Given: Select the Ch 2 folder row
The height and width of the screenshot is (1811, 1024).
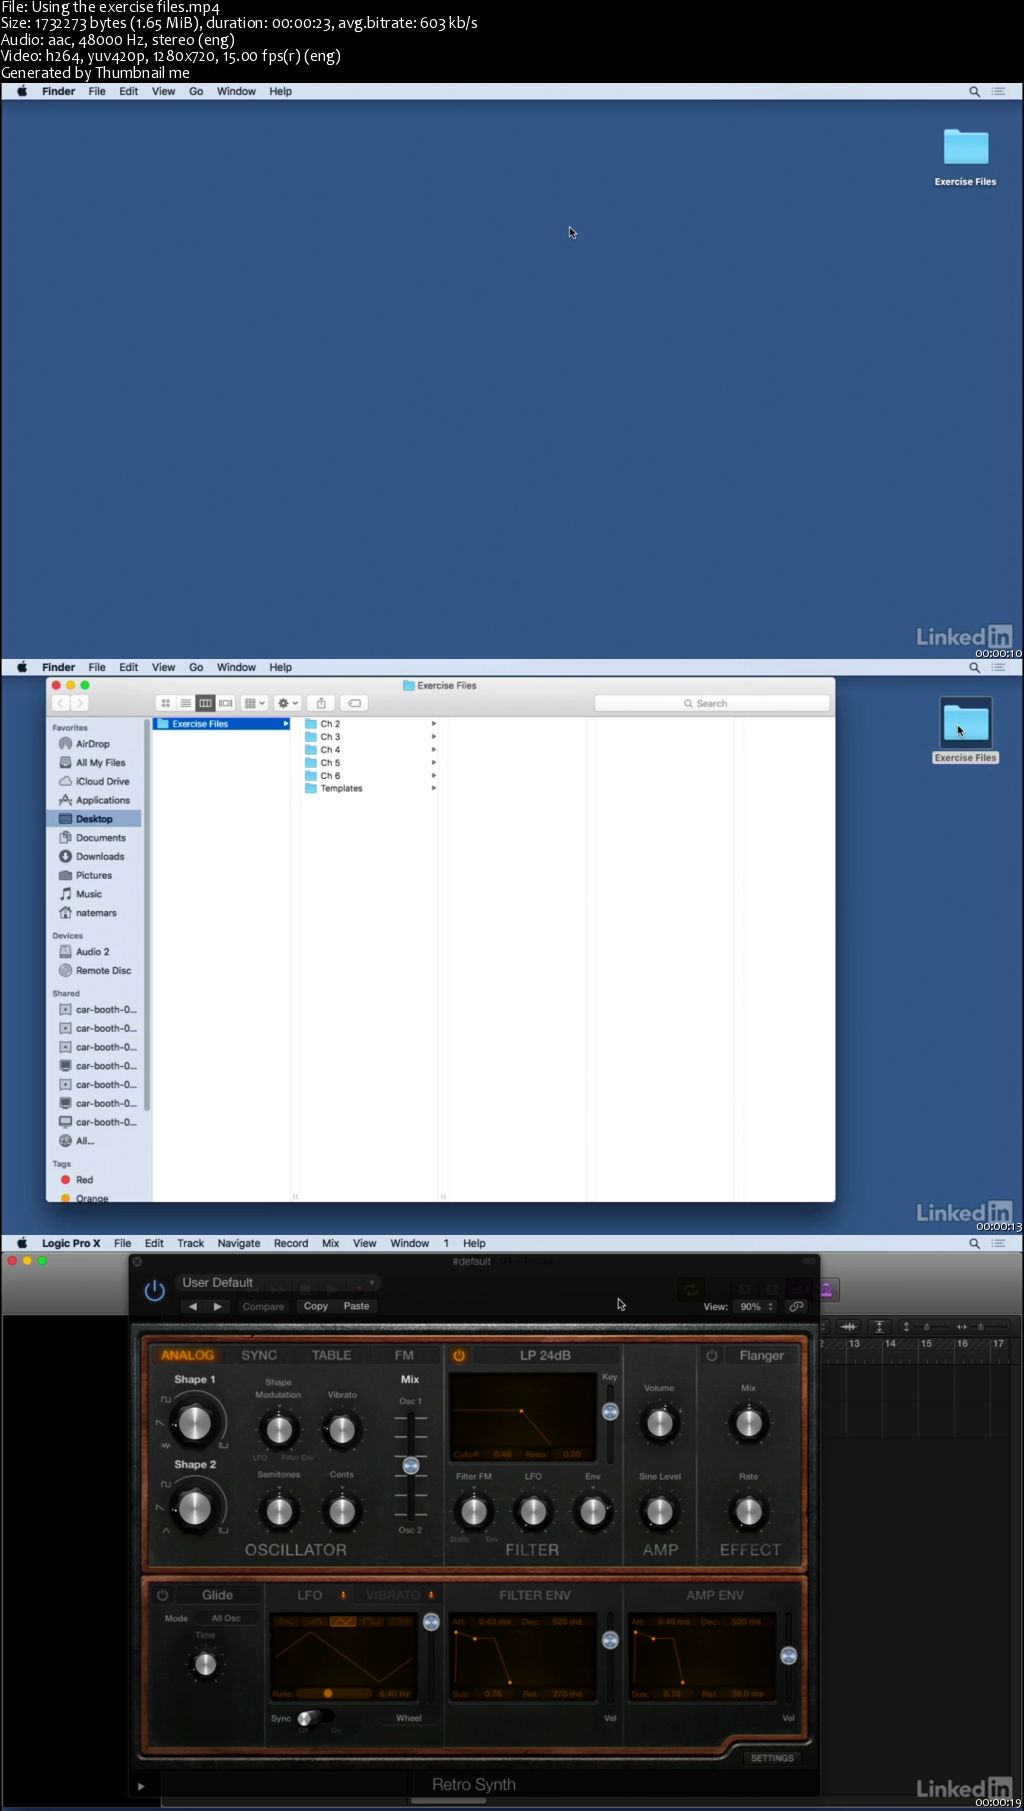Looking at the screenshot, I should (370, 724).
